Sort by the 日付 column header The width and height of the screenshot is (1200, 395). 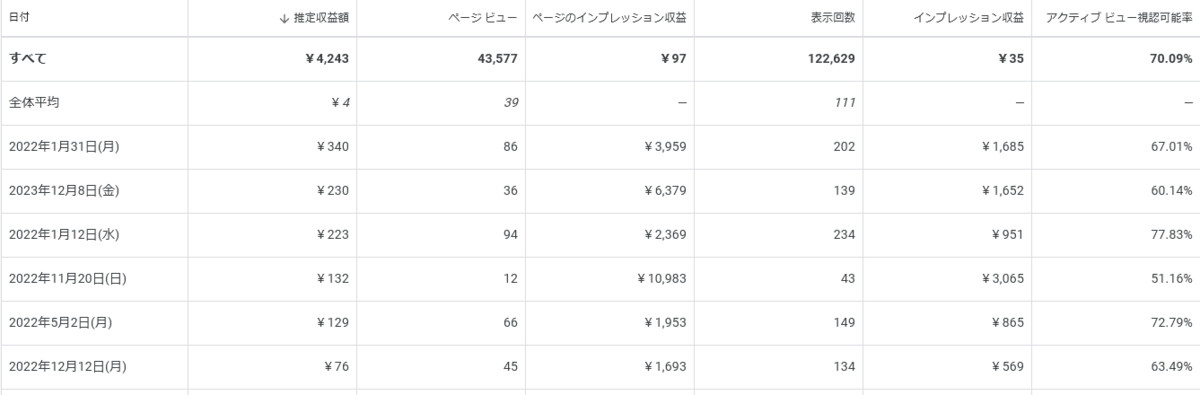pyautogui.click(x=17, y=18)
